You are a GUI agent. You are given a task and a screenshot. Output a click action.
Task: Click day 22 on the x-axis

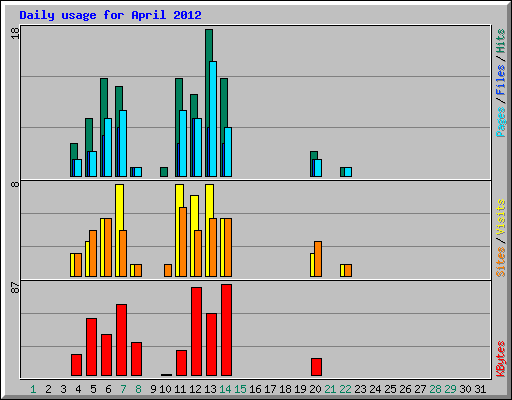click(x=345, y=389)
